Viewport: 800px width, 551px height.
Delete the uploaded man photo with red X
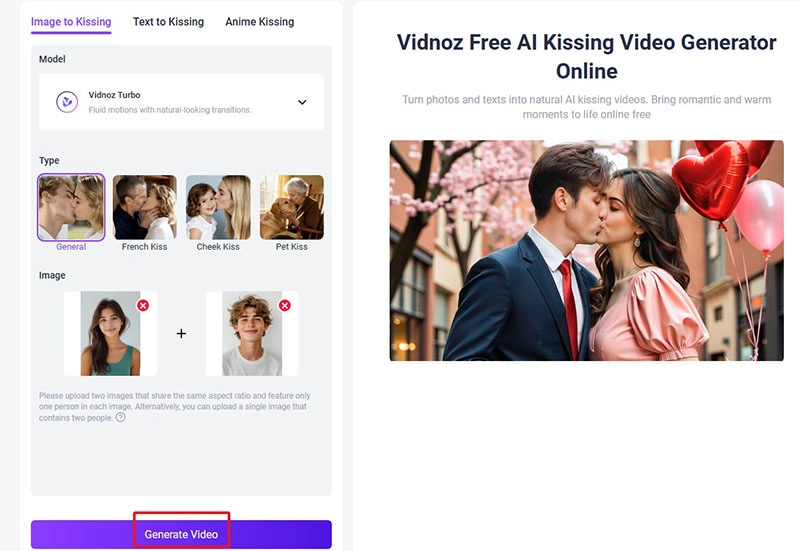coord(285,305)
